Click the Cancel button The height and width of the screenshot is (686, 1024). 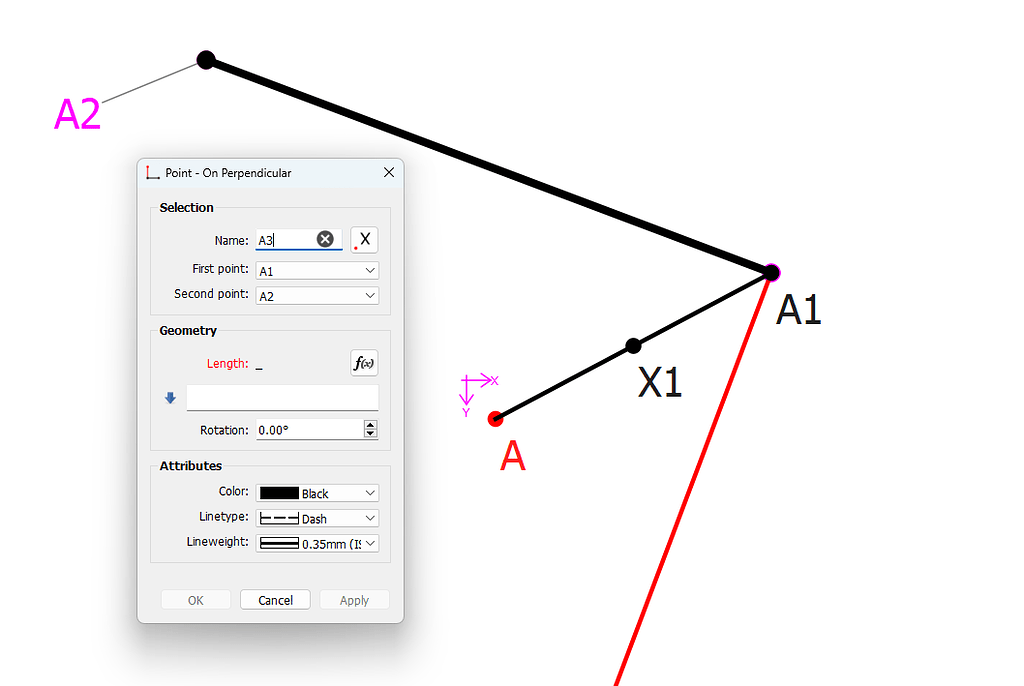(275, 600)
